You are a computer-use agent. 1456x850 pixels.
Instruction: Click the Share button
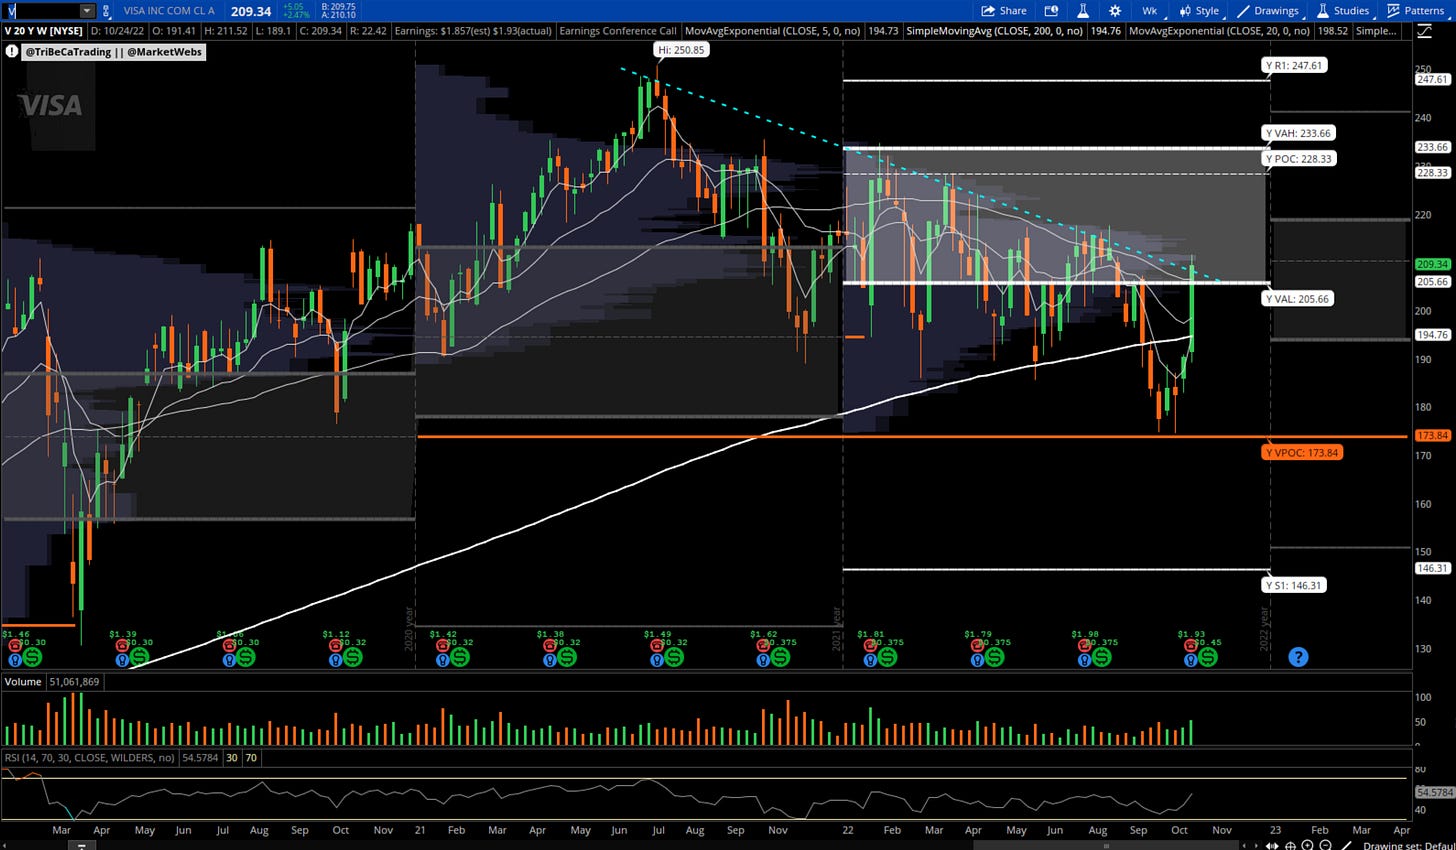pos(1004,11)
